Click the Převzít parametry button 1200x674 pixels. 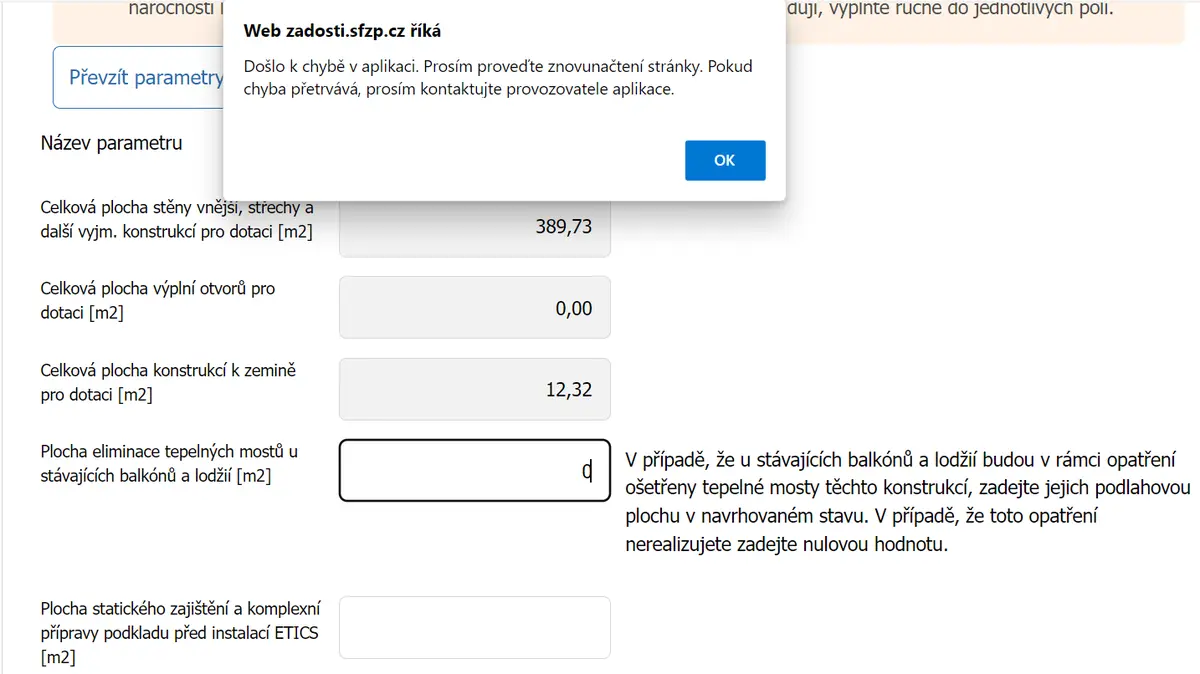pos(138,77)
